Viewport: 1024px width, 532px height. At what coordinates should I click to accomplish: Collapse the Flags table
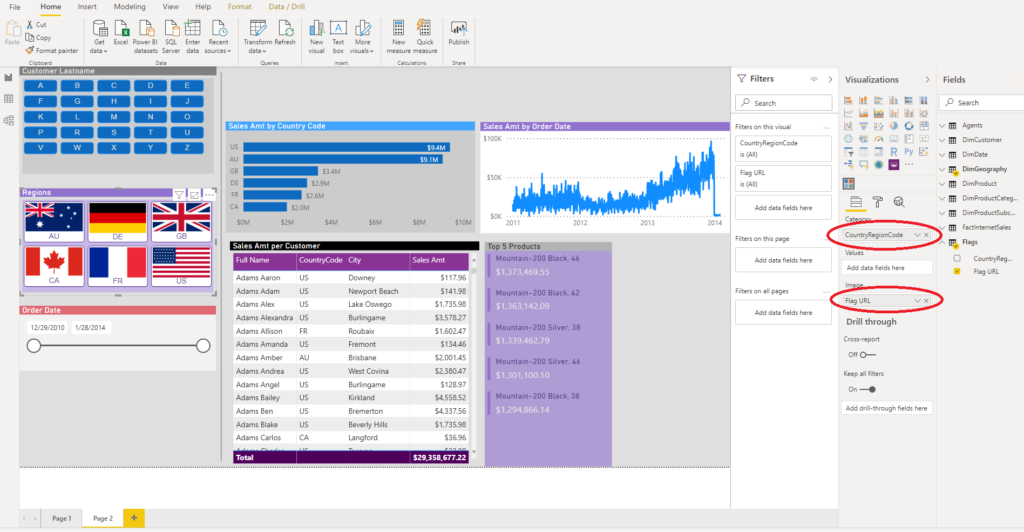click(x=942, y=242)
